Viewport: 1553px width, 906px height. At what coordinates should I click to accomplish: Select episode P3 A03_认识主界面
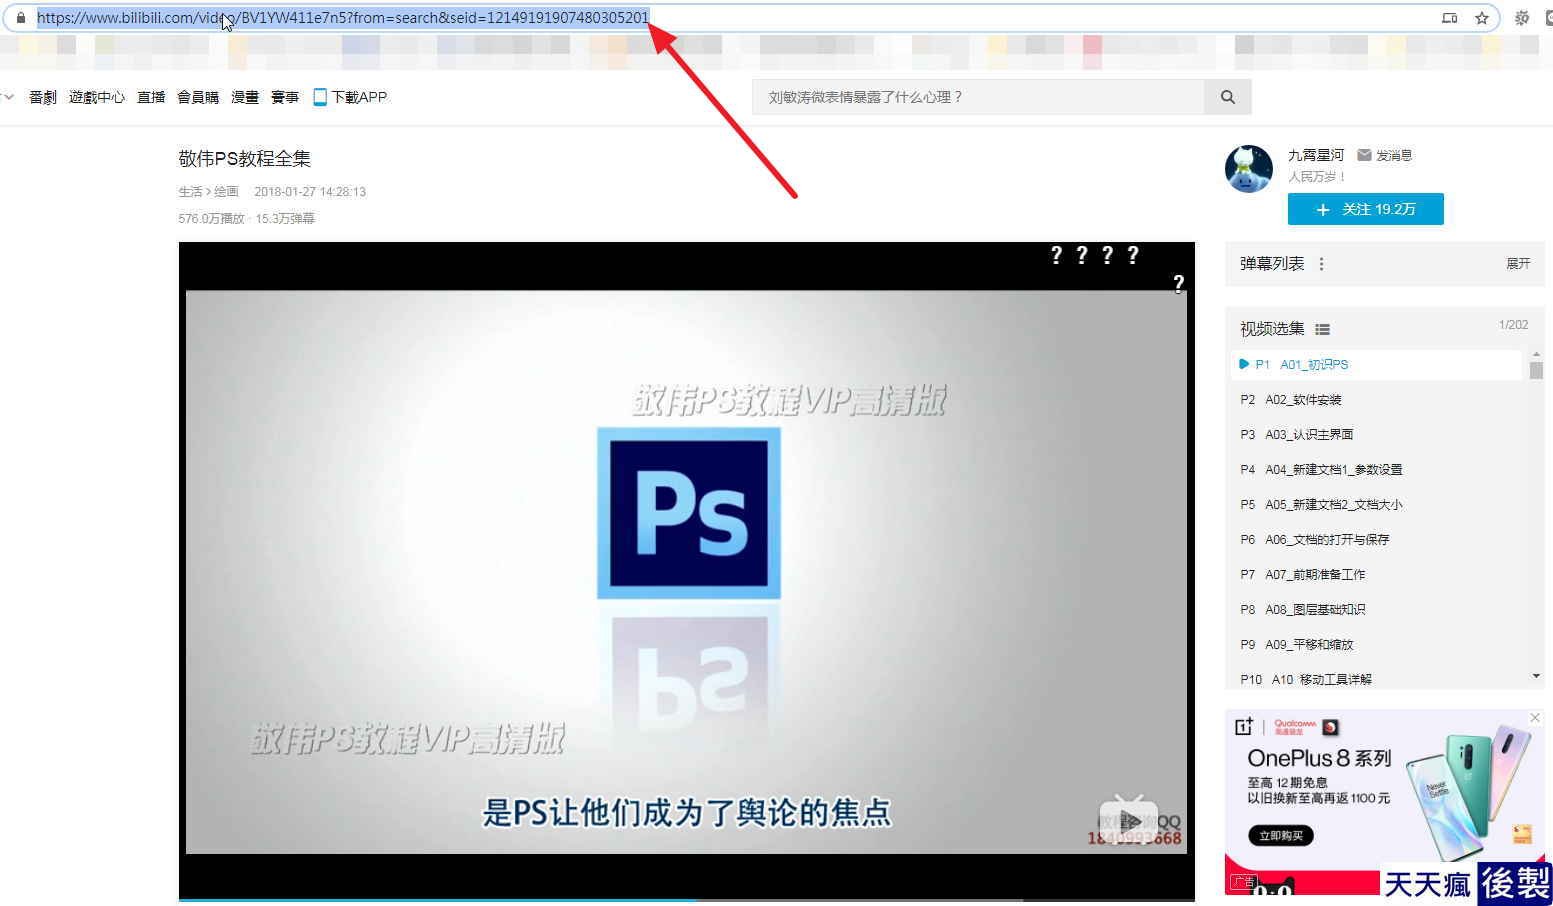[1378, 434]
